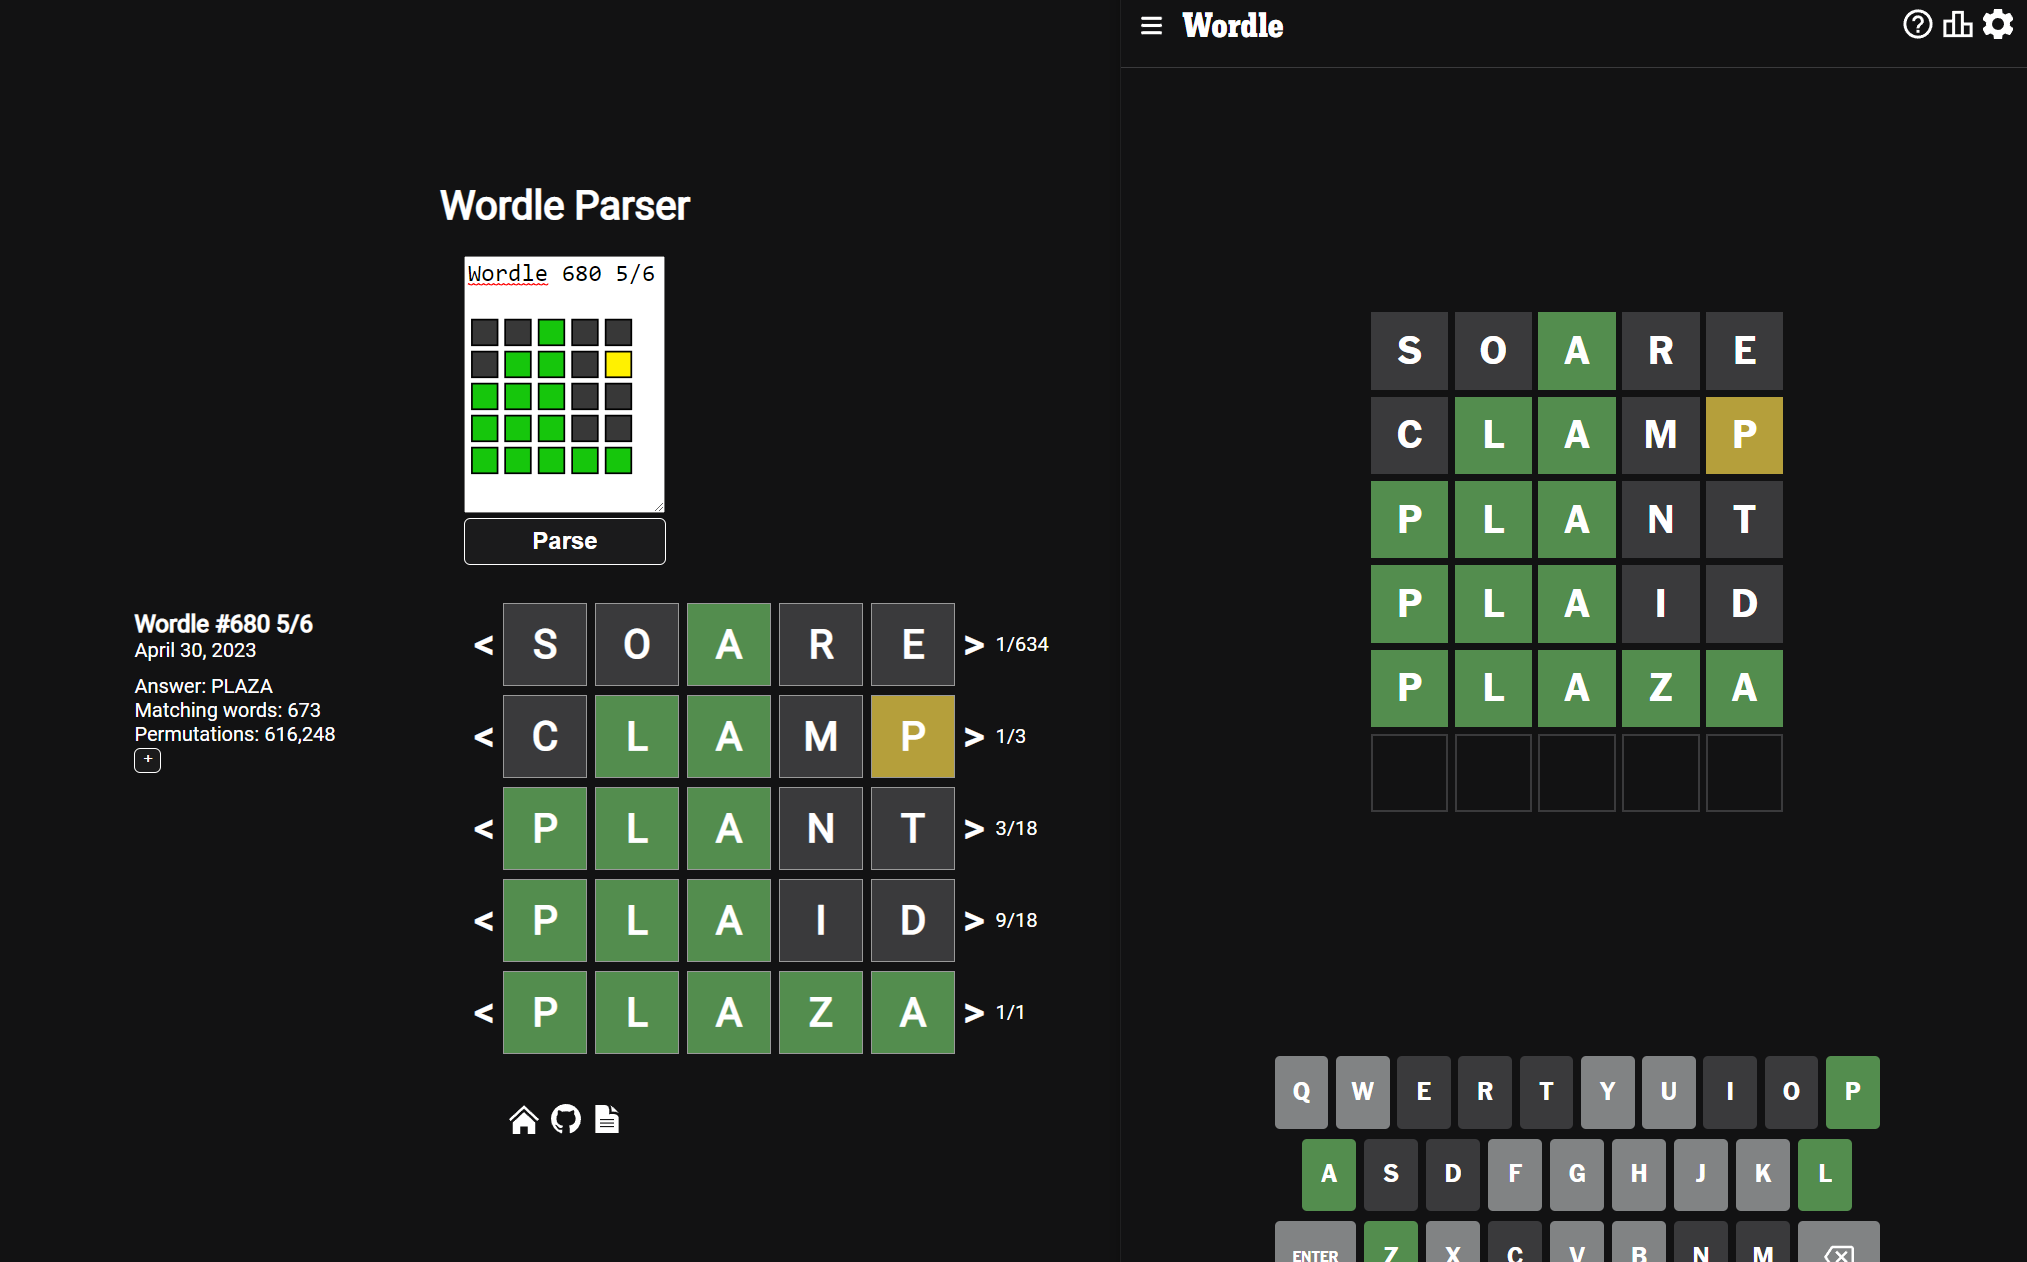Click the green Z tile in PLAZA parser row

point(820,1013)
